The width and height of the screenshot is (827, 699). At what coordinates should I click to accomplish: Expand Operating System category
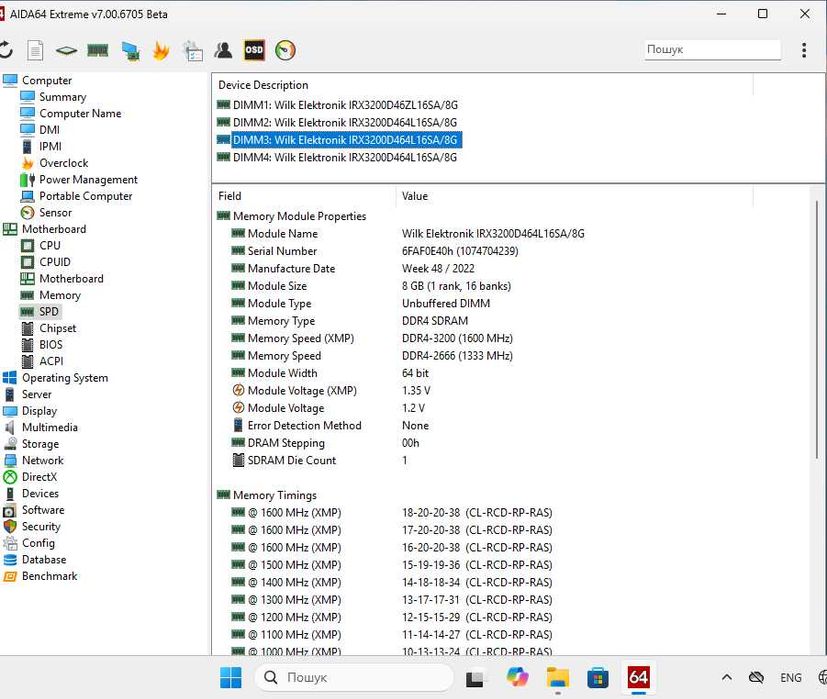(65, 378)
